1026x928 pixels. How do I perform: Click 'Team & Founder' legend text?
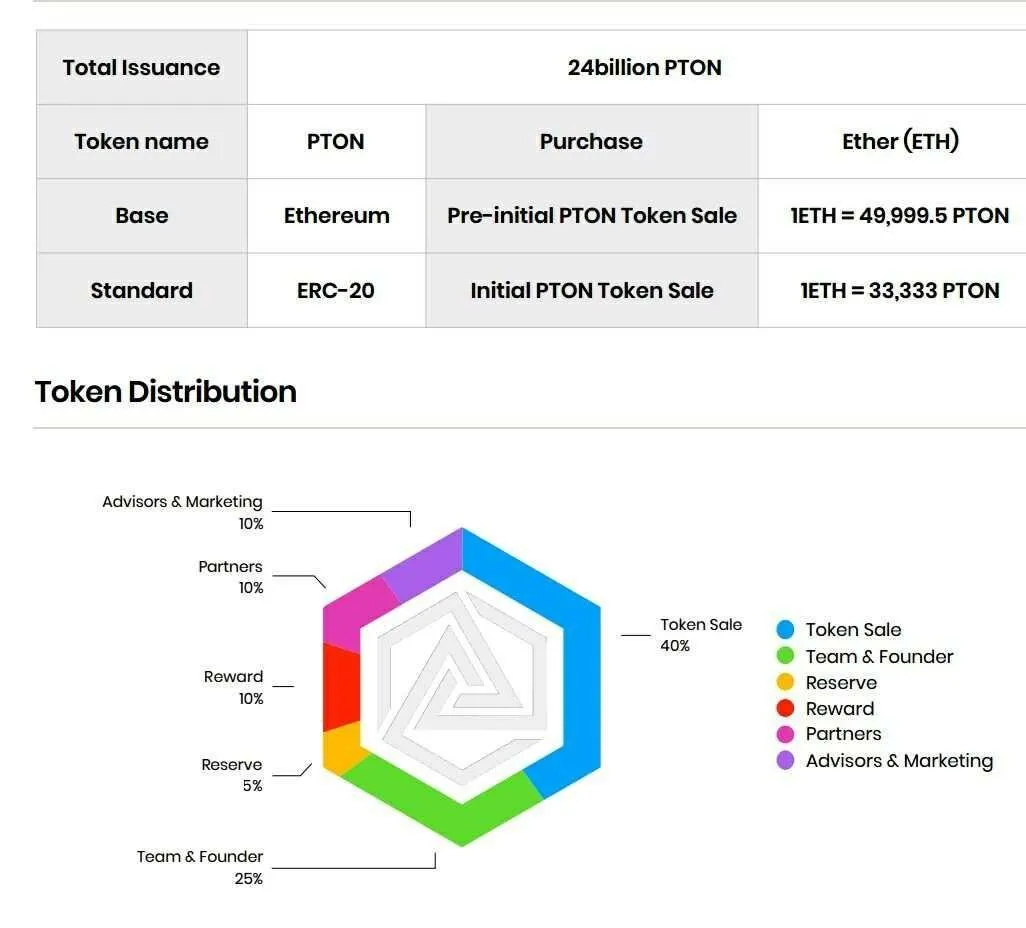coord(879,656)
